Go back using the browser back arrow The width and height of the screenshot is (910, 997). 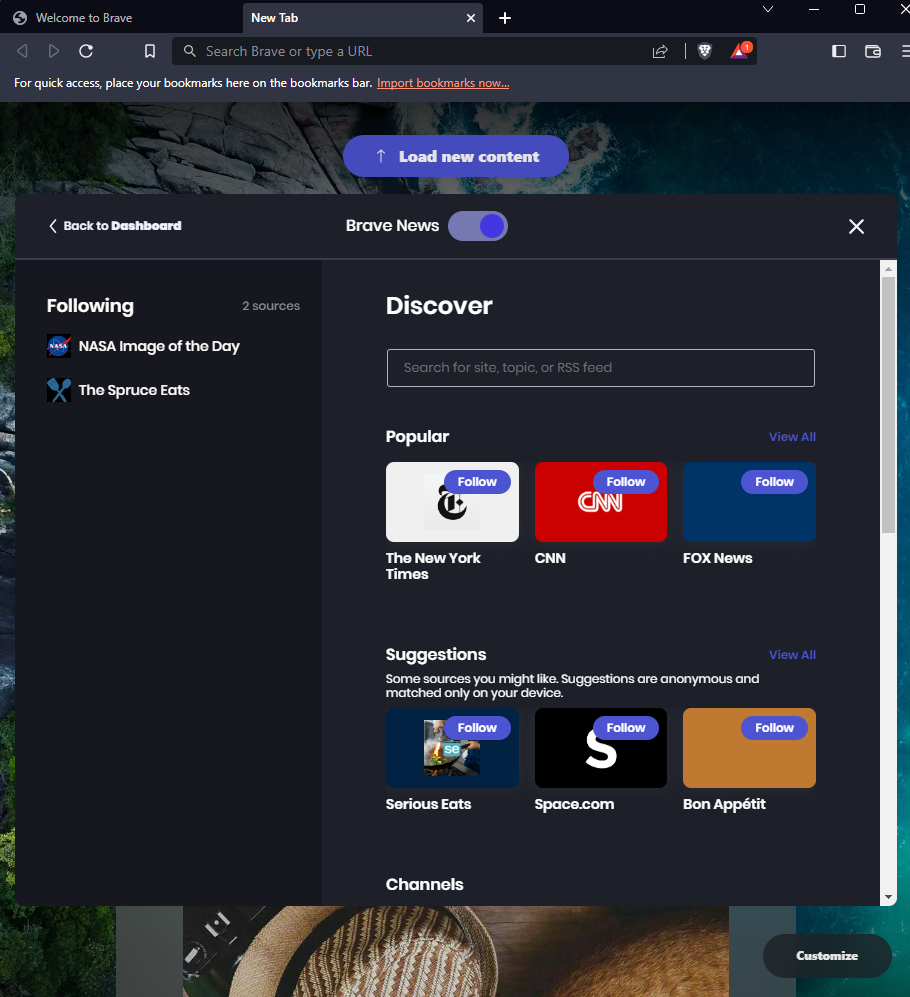coord(22,51)
